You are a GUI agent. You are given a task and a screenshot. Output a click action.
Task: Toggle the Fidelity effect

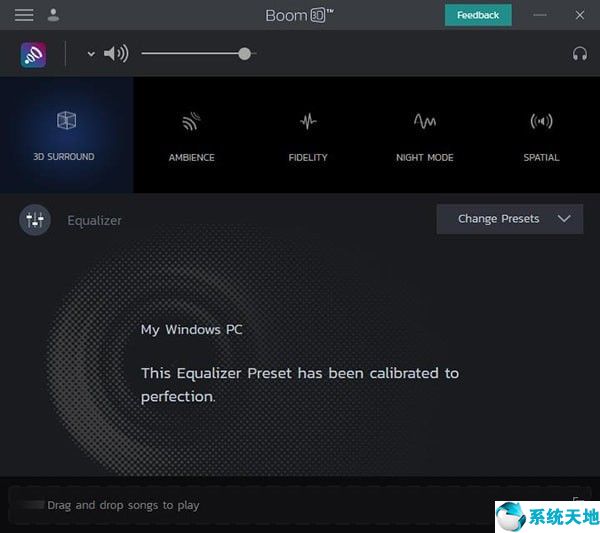pos(308,136)
